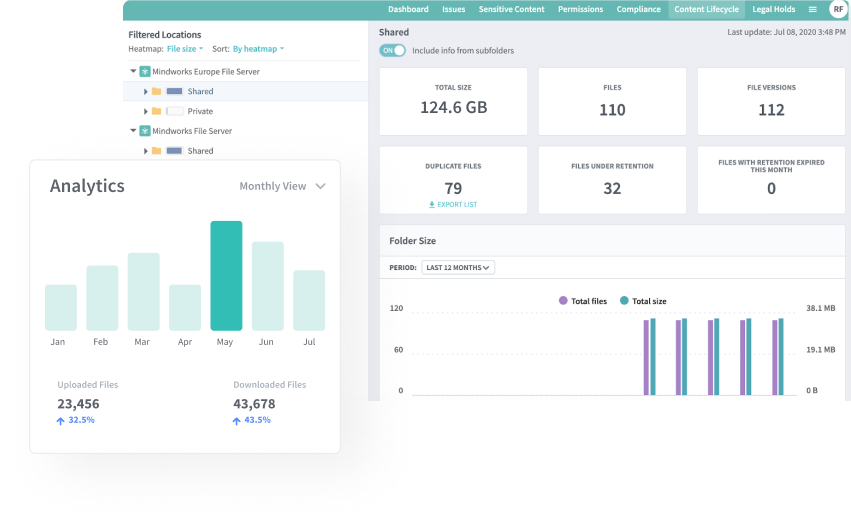This screenshot has height=527, width=851.
Task: Open the Sort By heatmap dropdown
Action: [258, 48]
